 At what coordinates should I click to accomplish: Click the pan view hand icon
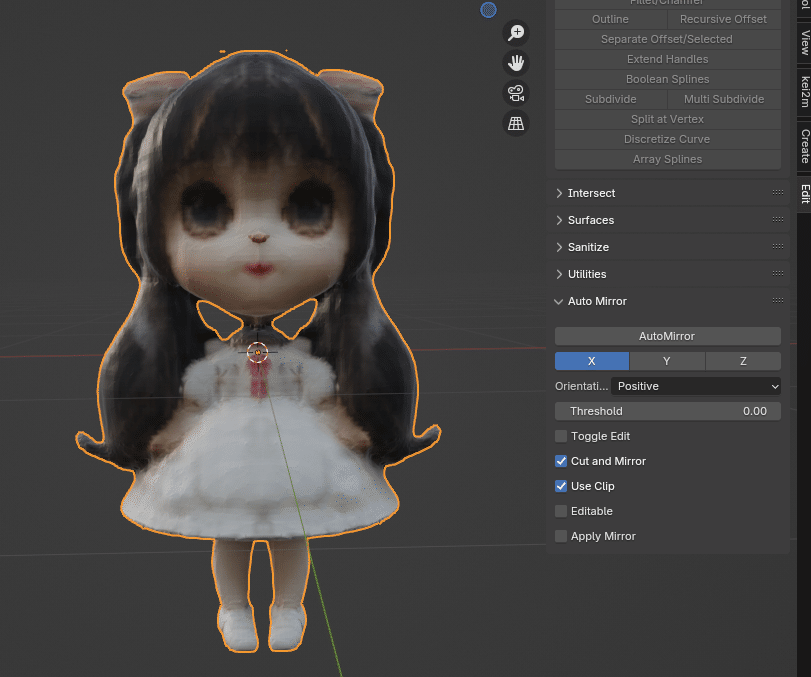tap(516, 63)
